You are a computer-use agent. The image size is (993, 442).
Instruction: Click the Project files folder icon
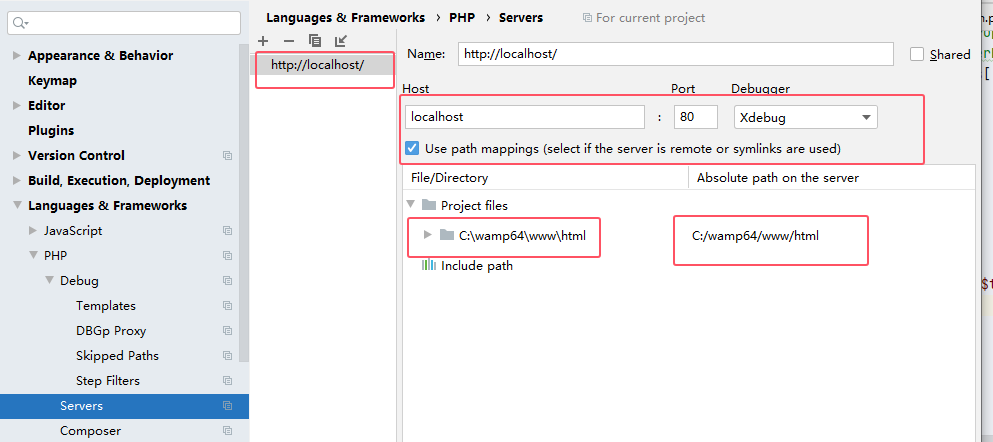tap(429, 205)
